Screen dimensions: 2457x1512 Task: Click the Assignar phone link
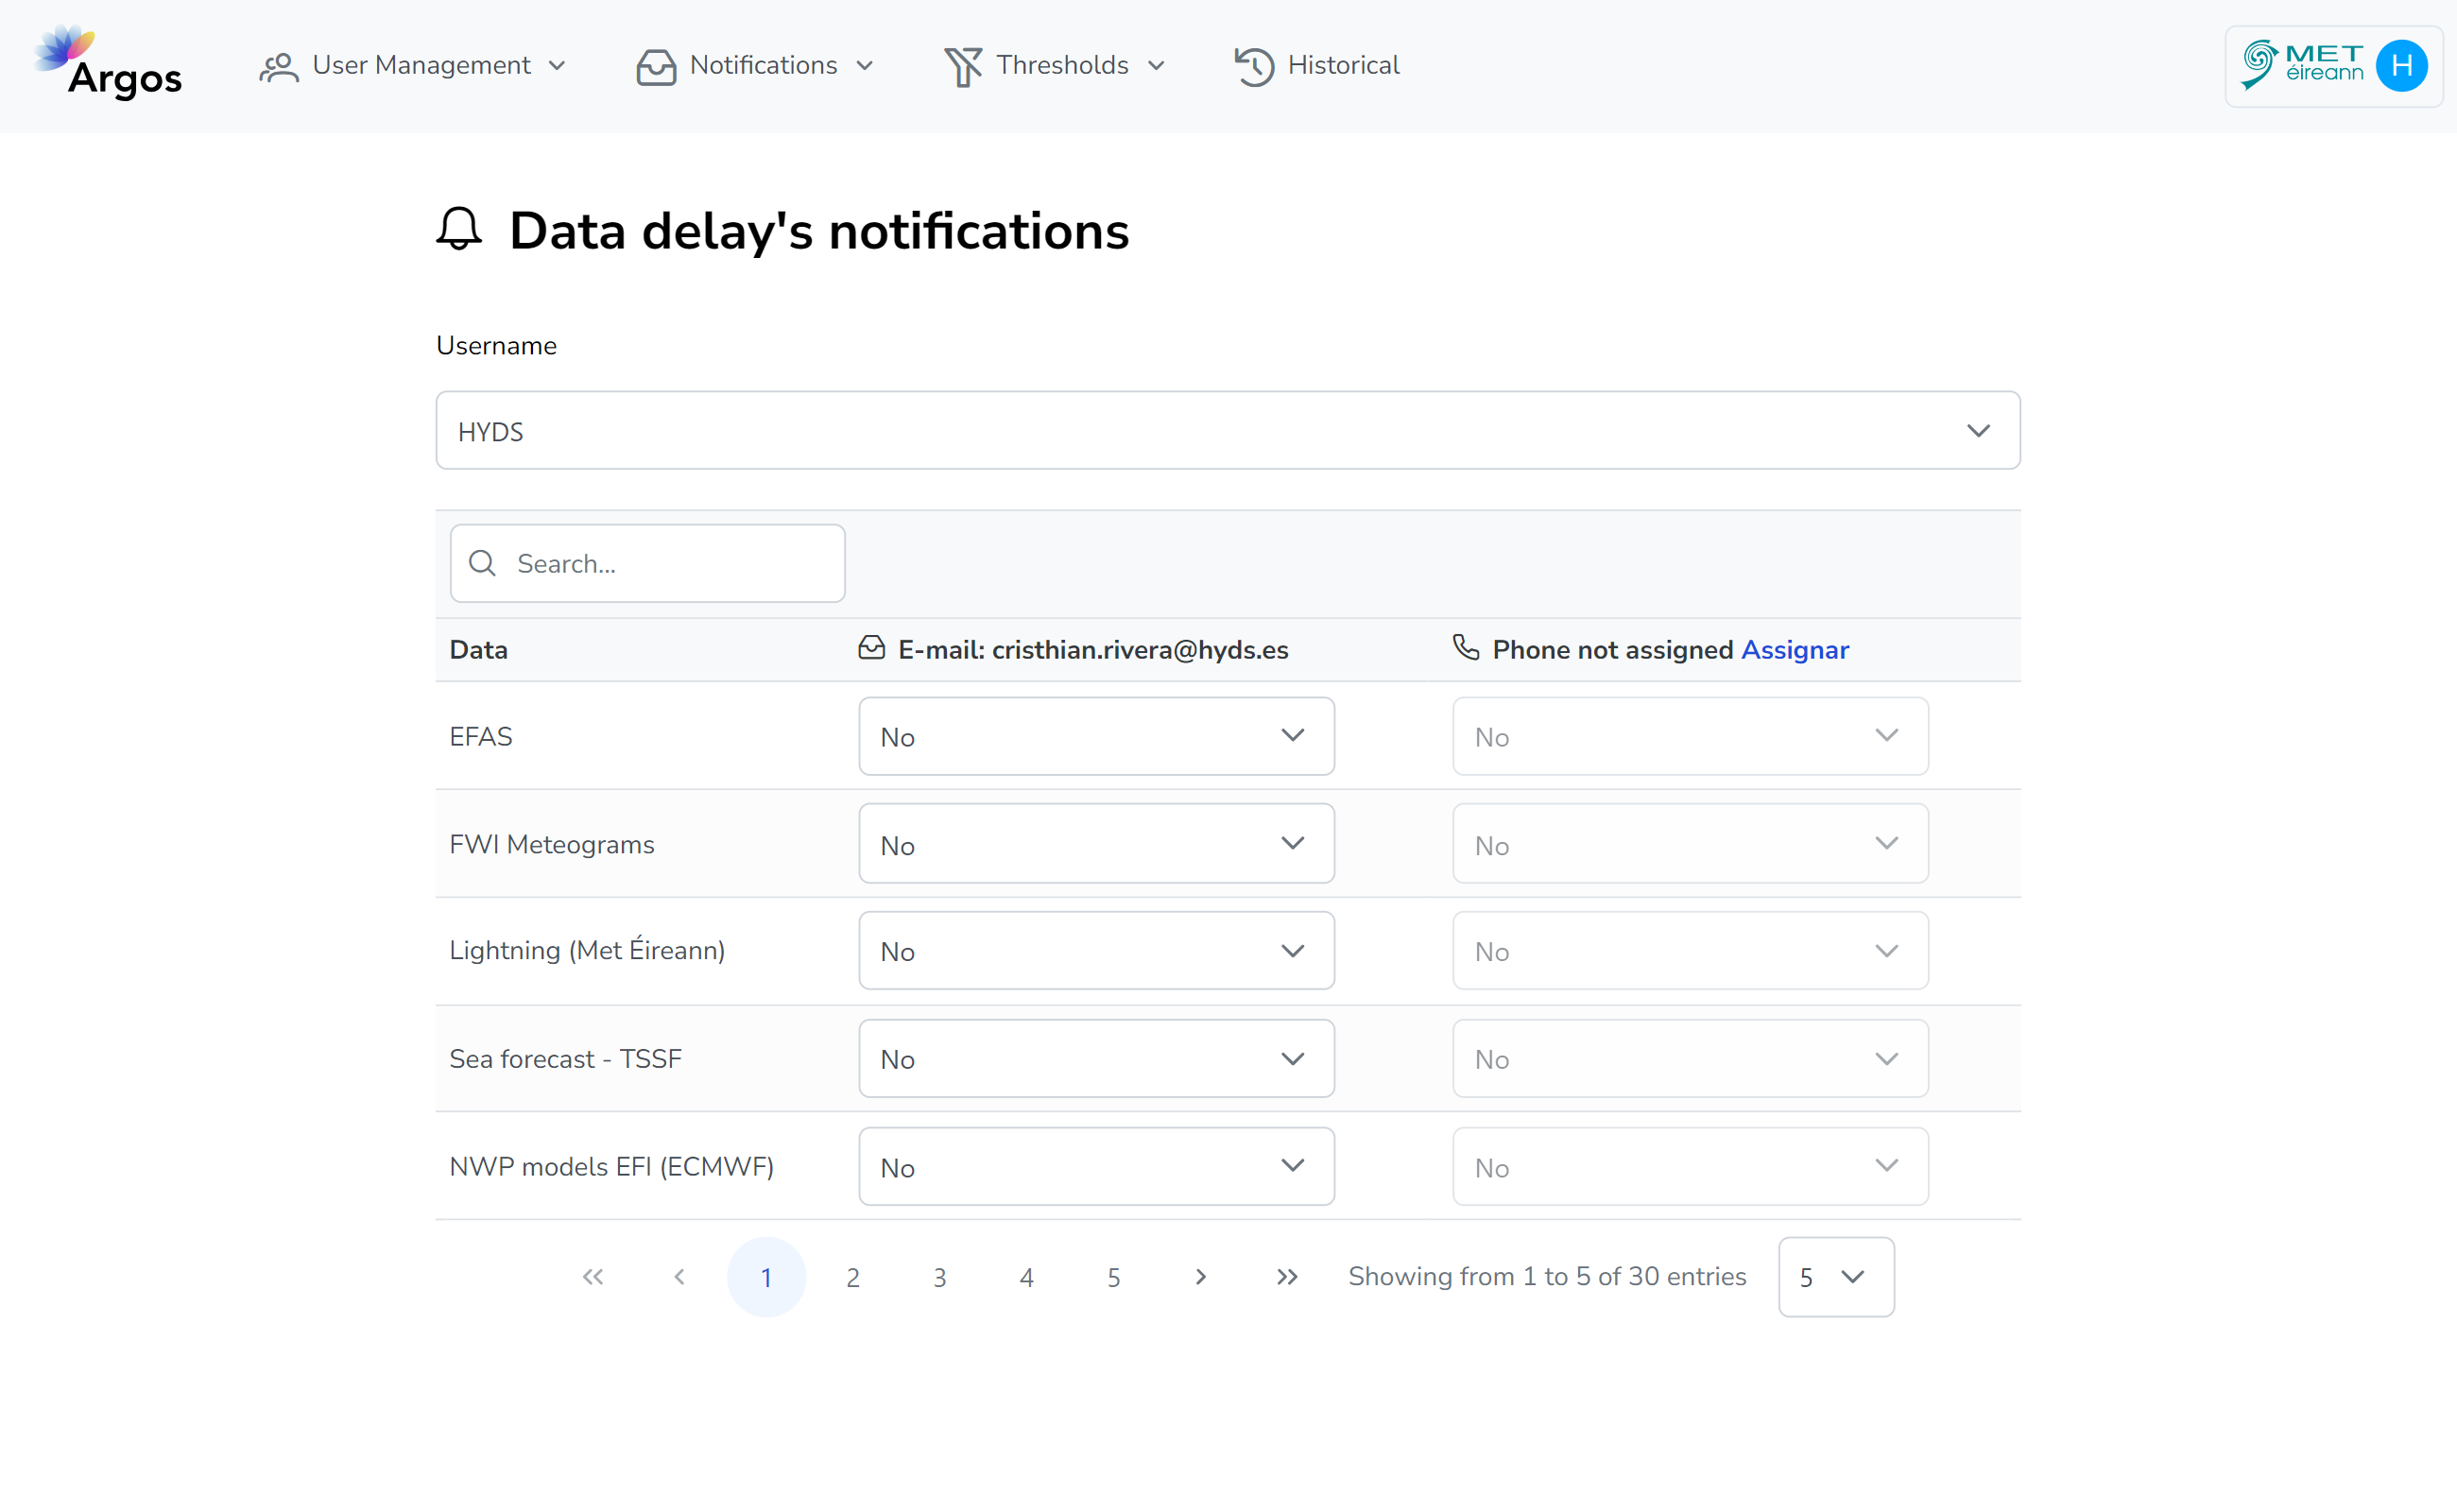coord(1795,651)
